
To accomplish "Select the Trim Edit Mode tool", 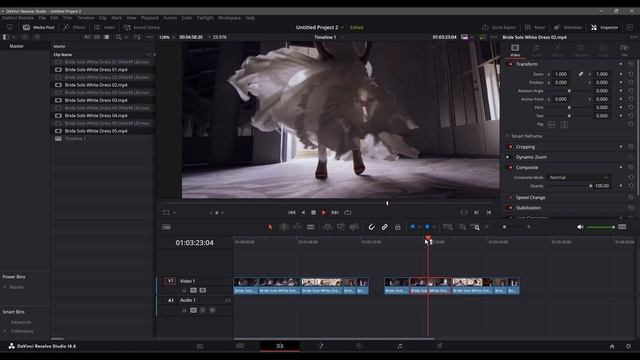I will (x=284, y=227).
